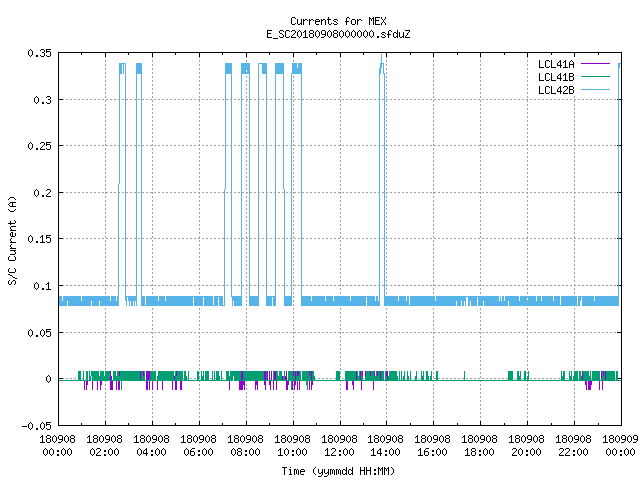Image resolution: width=640 pixels, height=480 pixels.
Task: Click the 0.25 y-axis tick label
Action: 40,146
